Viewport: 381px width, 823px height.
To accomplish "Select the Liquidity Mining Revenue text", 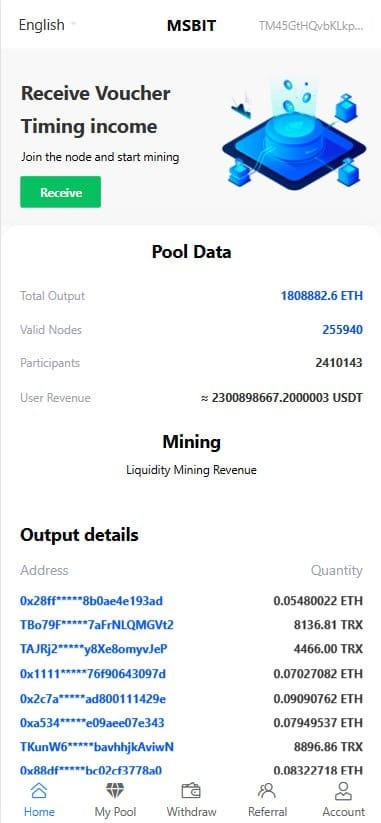I will [191, 470].
